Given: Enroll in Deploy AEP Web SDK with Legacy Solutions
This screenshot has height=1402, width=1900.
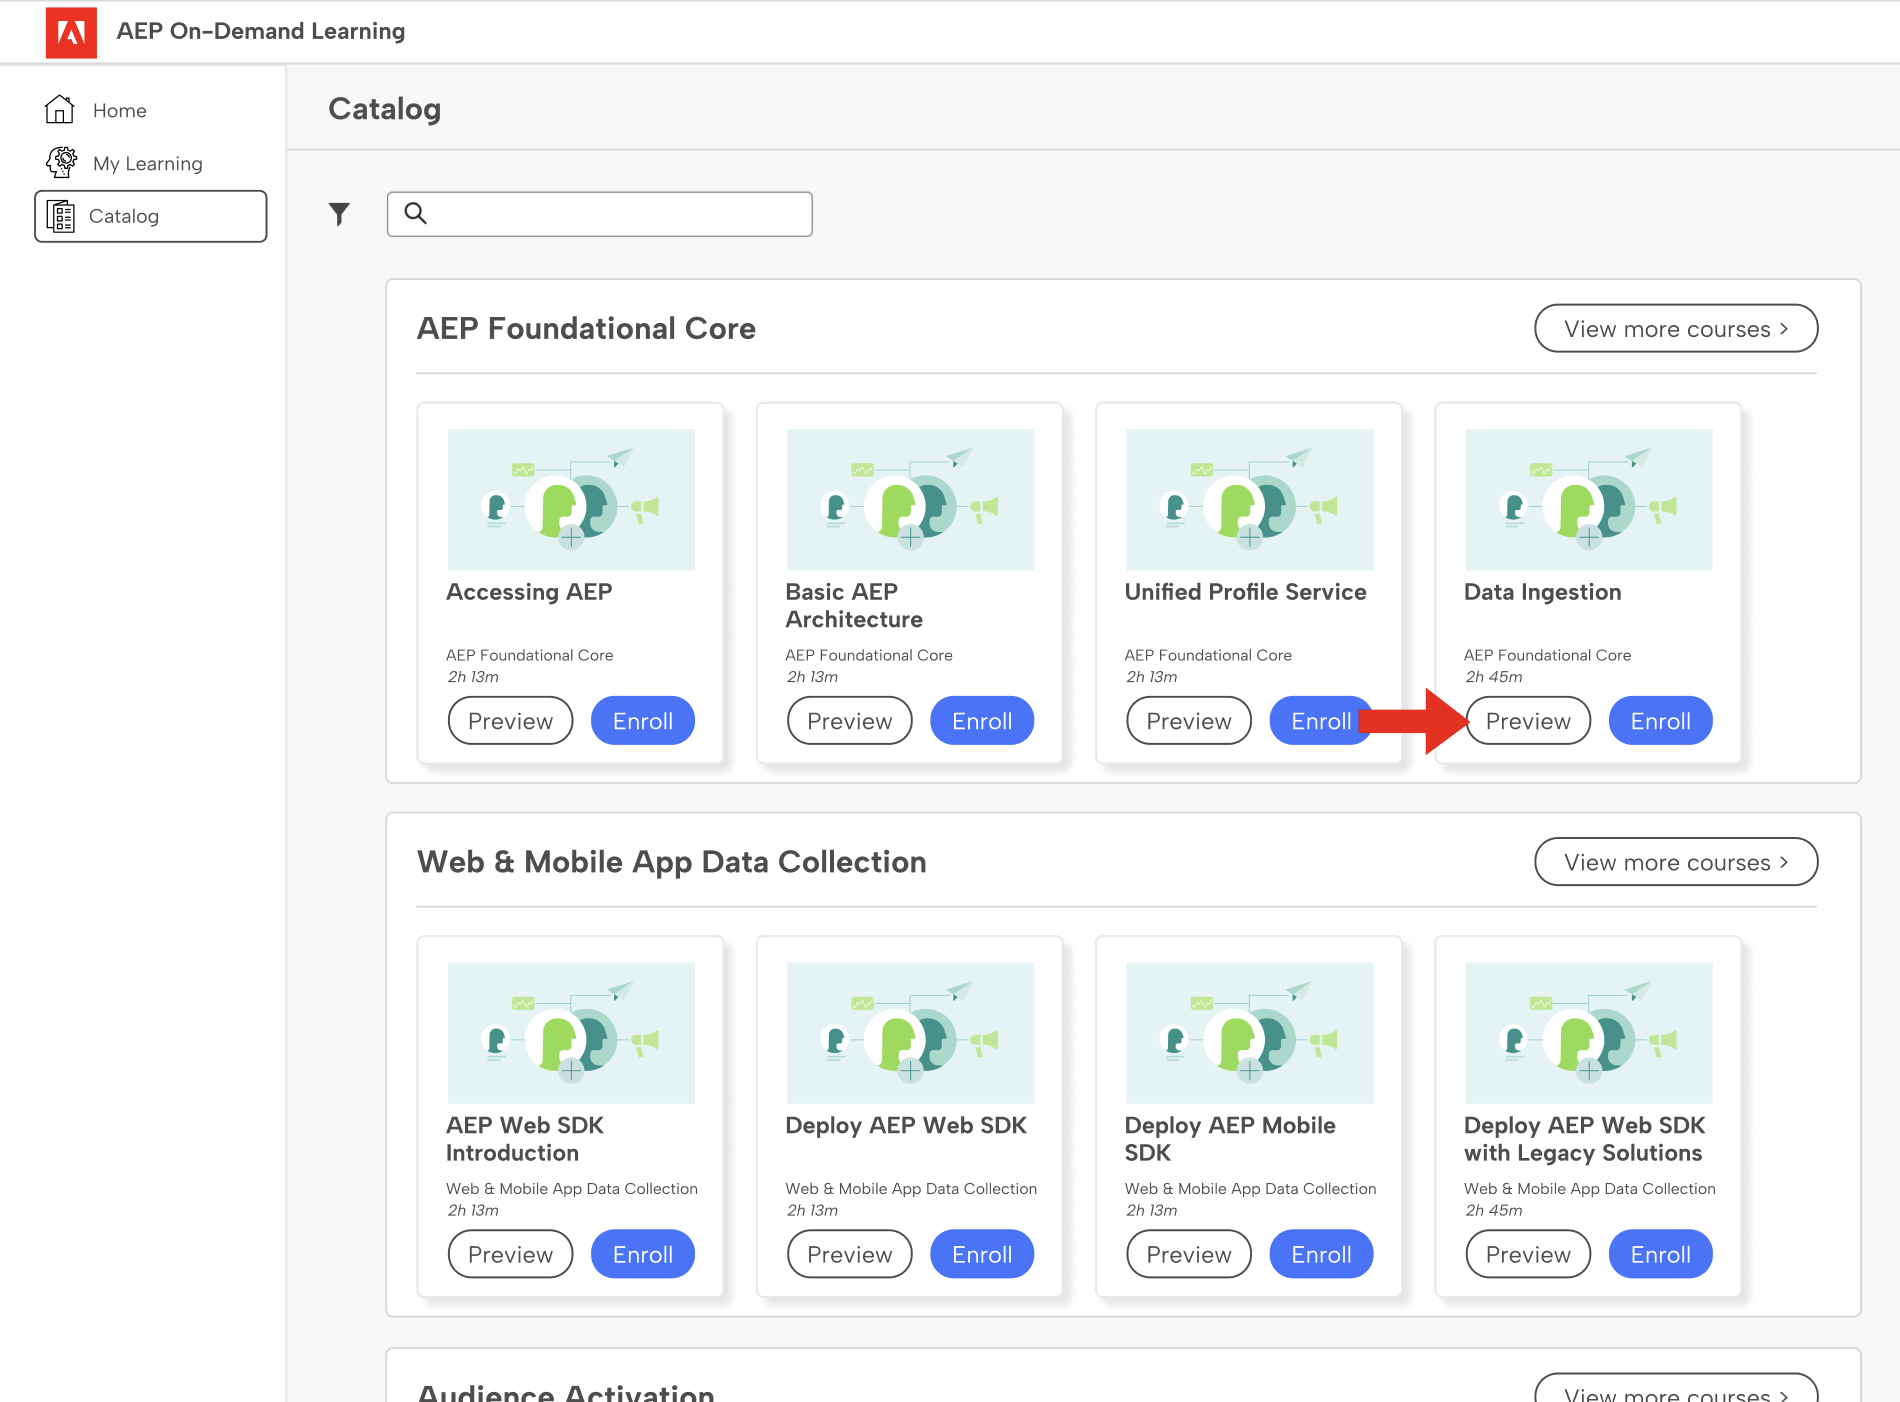Looking at the screenshot, I should click(1661, 1254).
